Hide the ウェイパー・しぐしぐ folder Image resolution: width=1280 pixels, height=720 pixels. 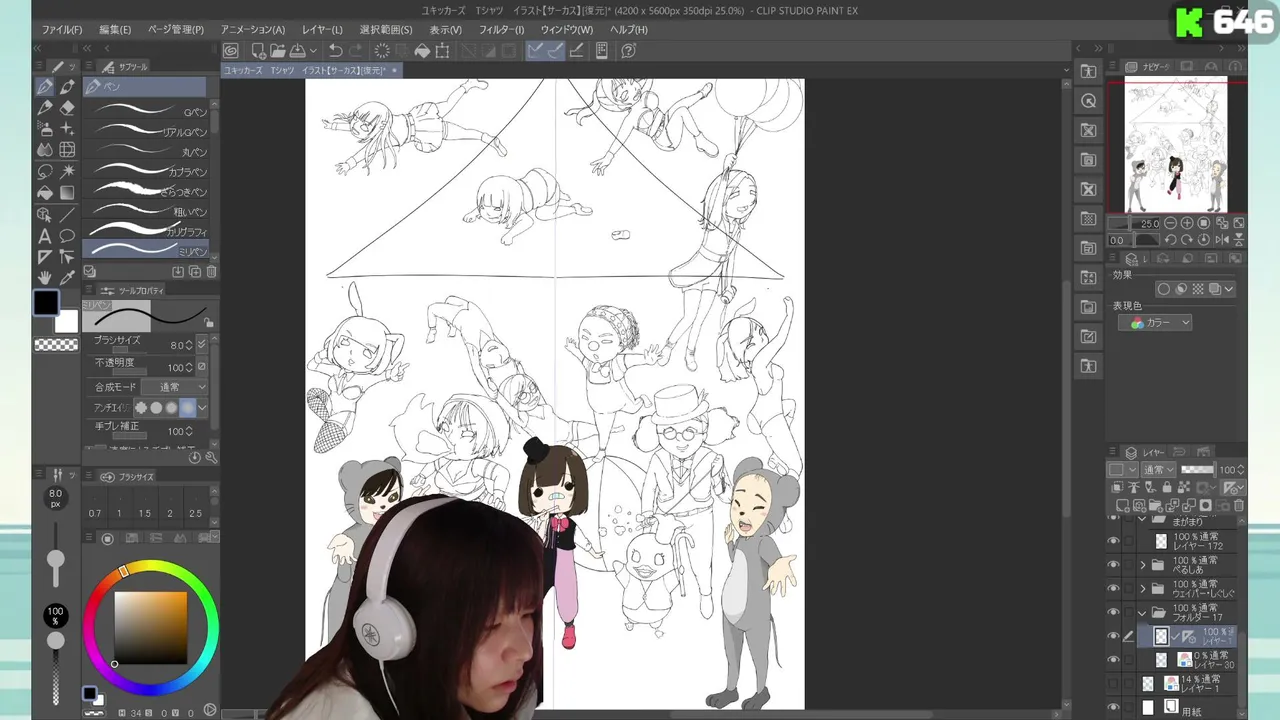click(x=1113, y=588)
